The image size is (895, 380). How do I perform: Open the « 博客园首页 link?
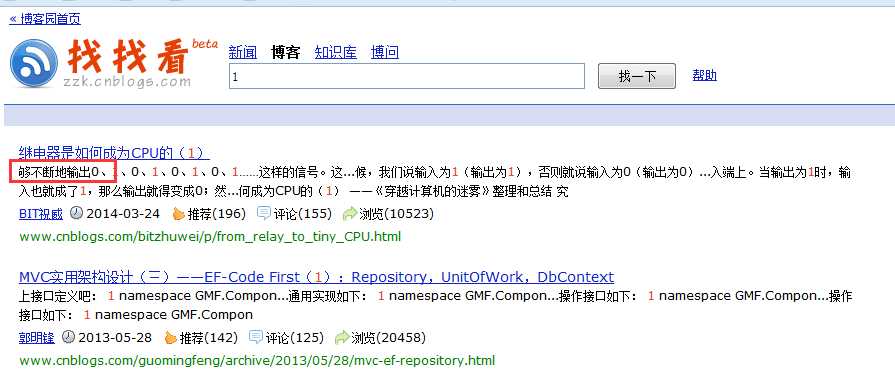[x=45, y=19]
